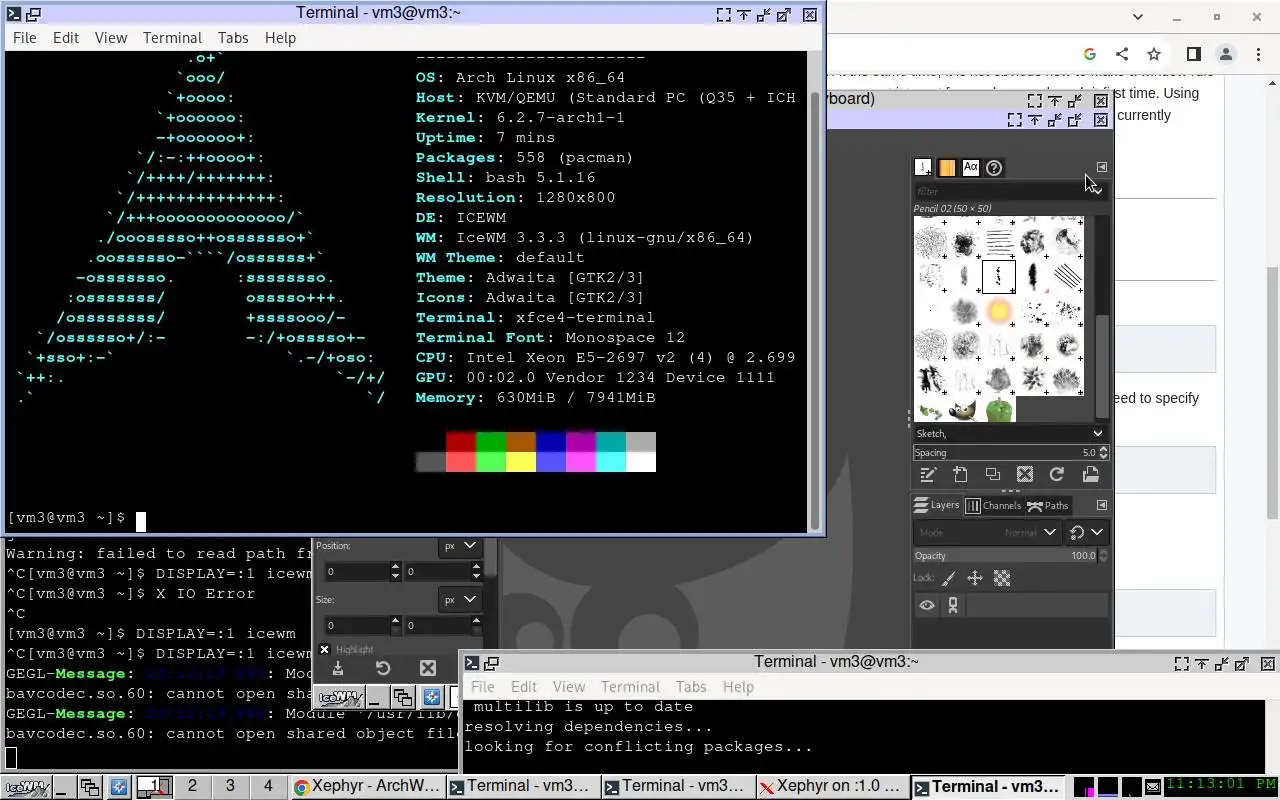Refresh the brushes list
Image resolution: width=1280 pixels, height=800 pixels.
pos(1057,475)
